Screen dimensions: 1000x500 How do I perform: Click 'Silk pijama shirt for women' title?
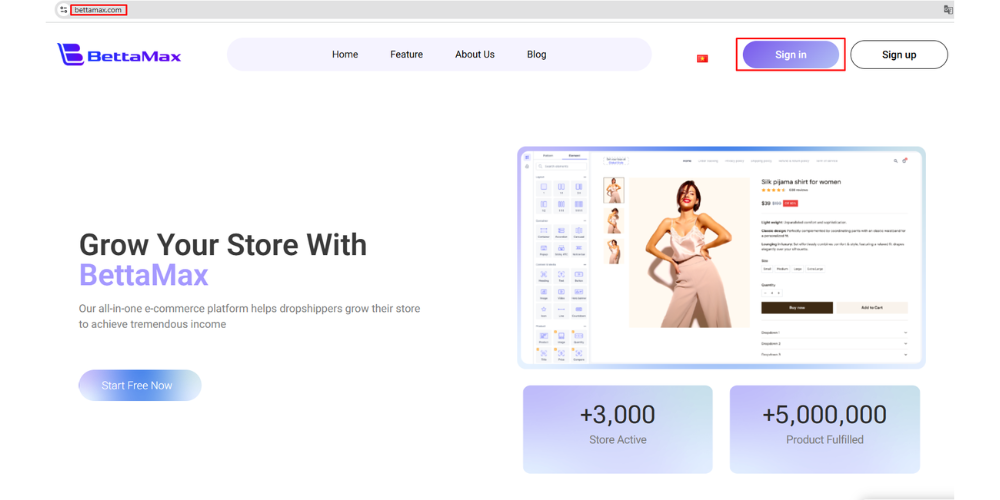click(x=801, y=182)
